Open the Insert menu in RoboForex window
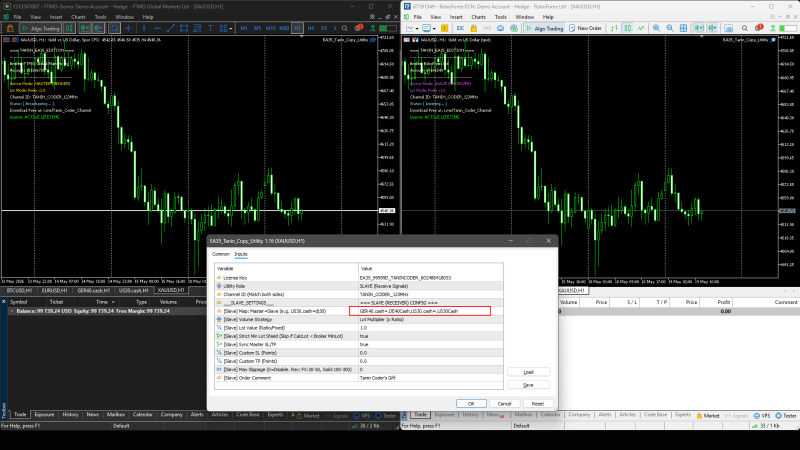 pos(456,17)
